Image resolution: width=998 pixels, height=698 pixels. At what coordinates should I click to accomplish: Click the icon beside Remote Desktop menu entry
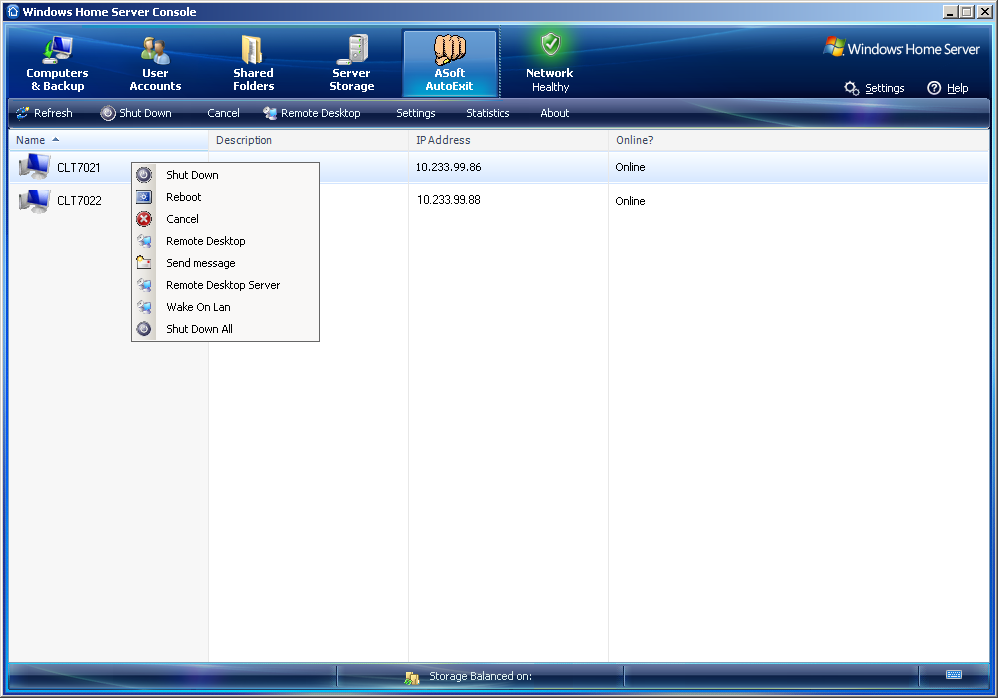[144, 241]
